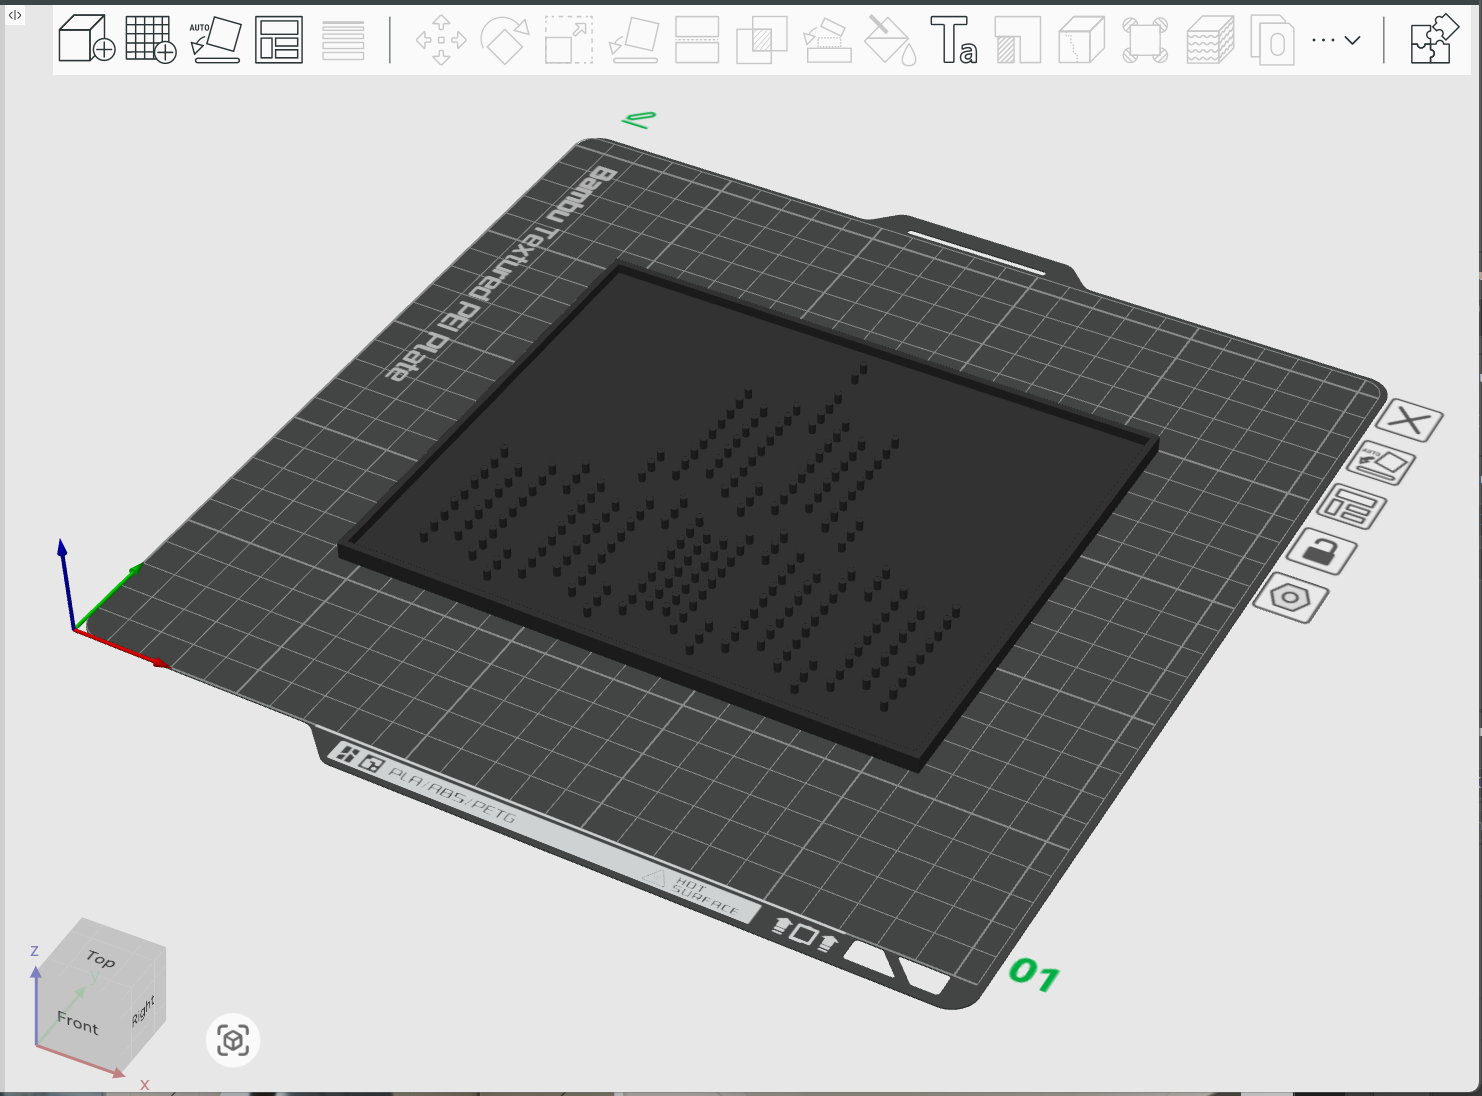Viewport: 1482px width, 1096px height.
Task: Select the Seam Painting cube tool
Action: pos(1081,40)
